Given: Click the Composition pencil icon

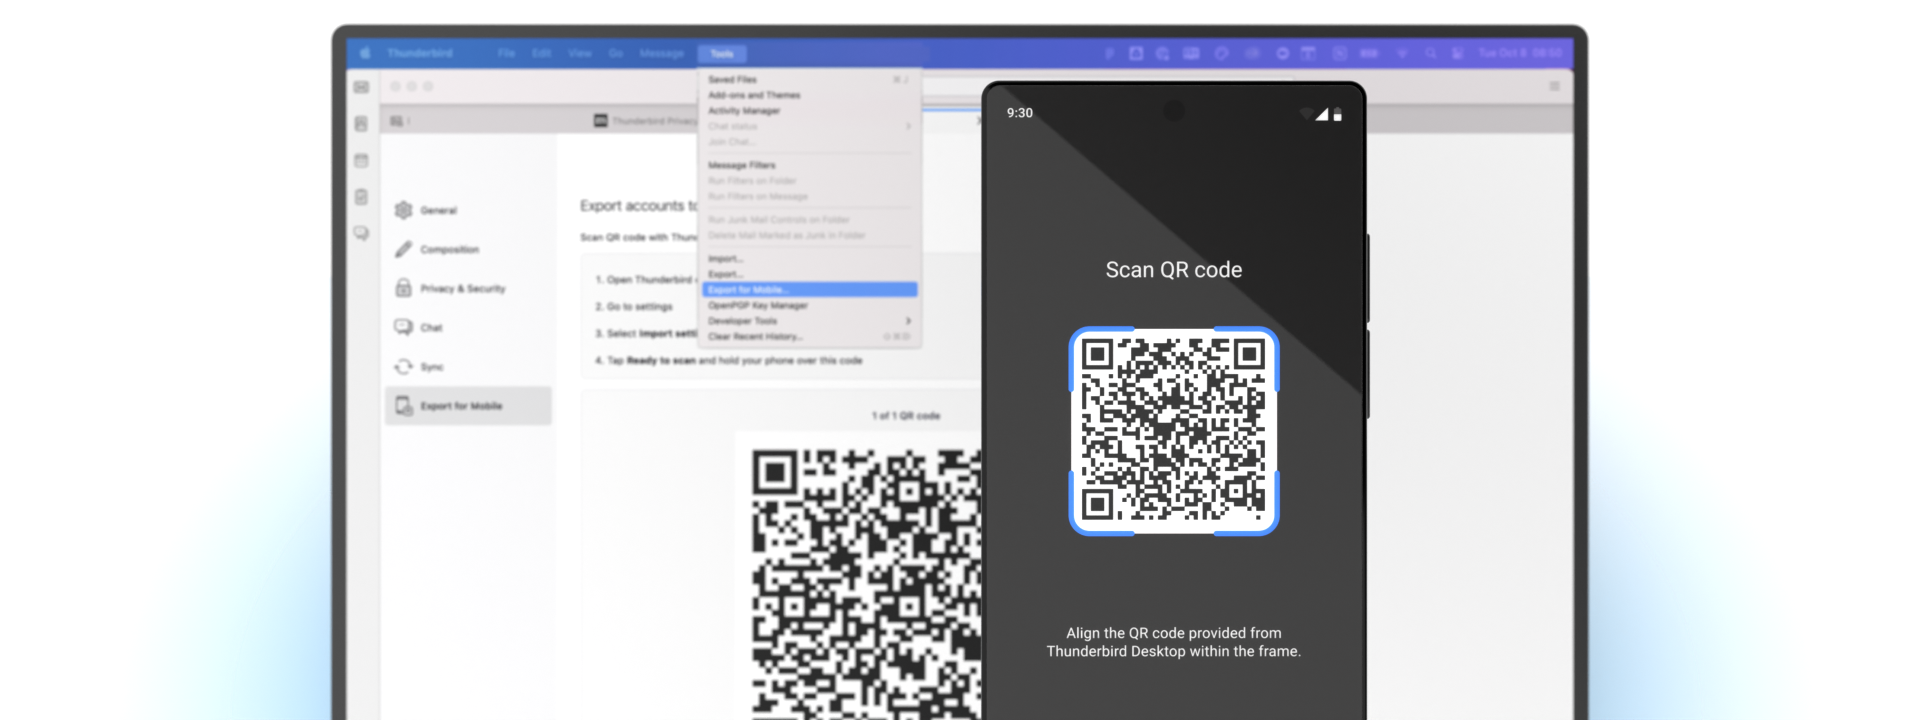Looking at the screenshot, I should coord(403,249).
